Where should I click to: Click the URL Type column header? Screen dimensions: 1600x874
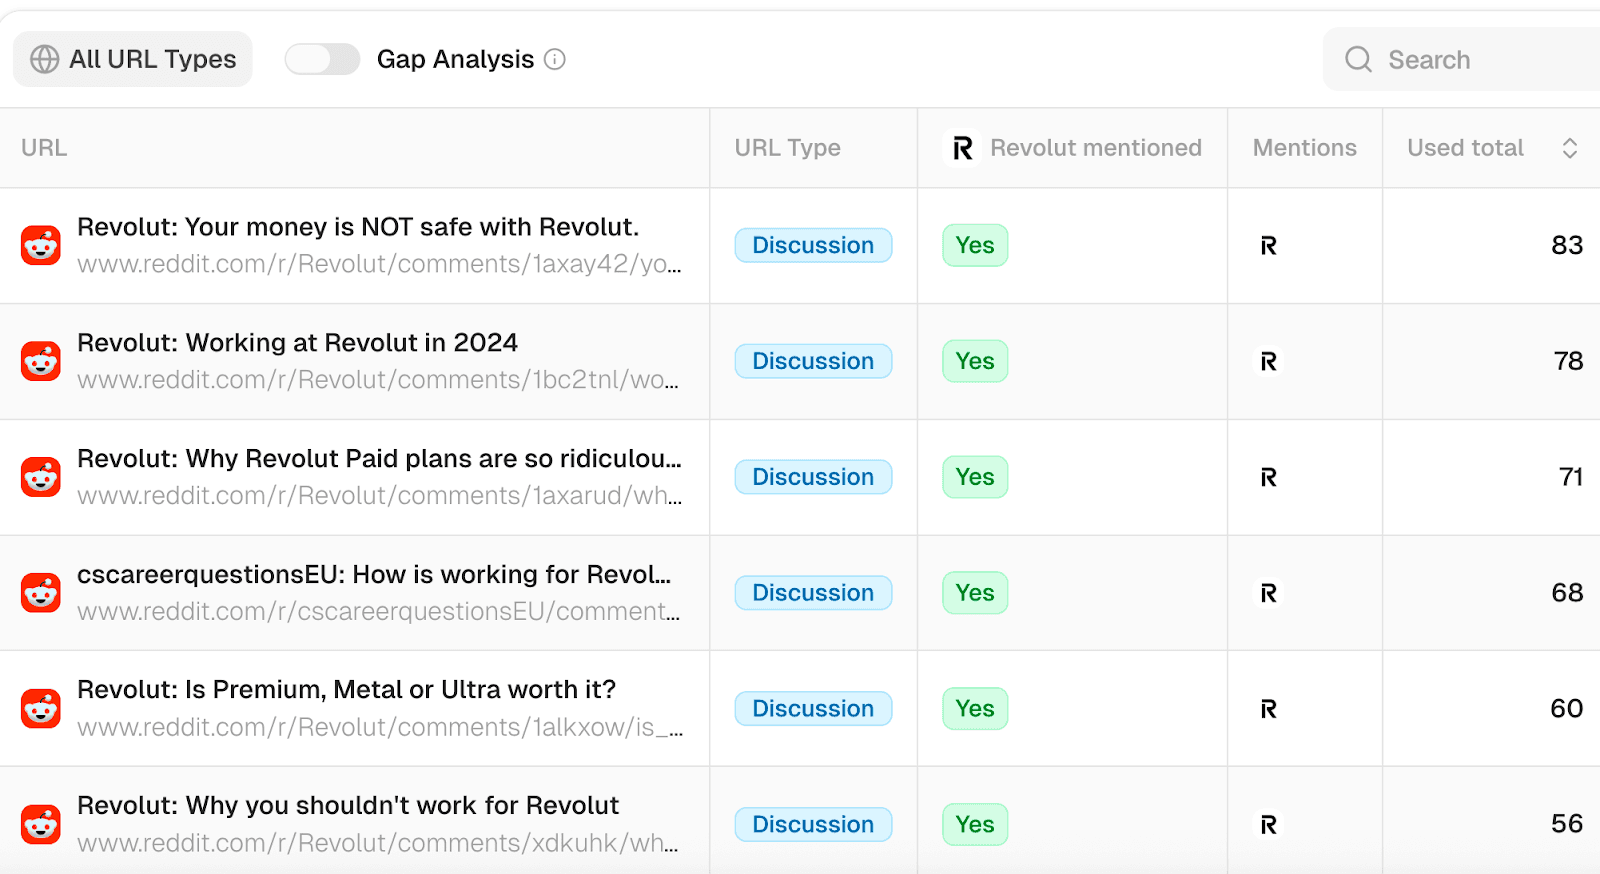click(787, 148)
